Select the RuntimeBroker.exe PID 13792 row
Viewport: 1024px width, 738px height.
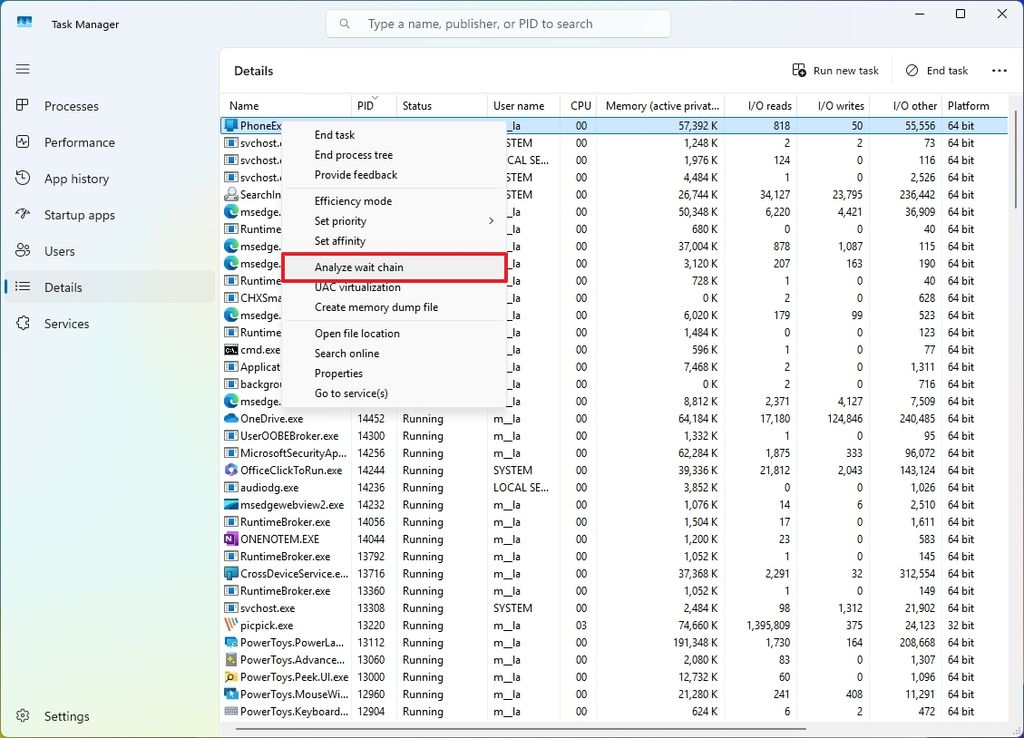[x=614, y=556]
